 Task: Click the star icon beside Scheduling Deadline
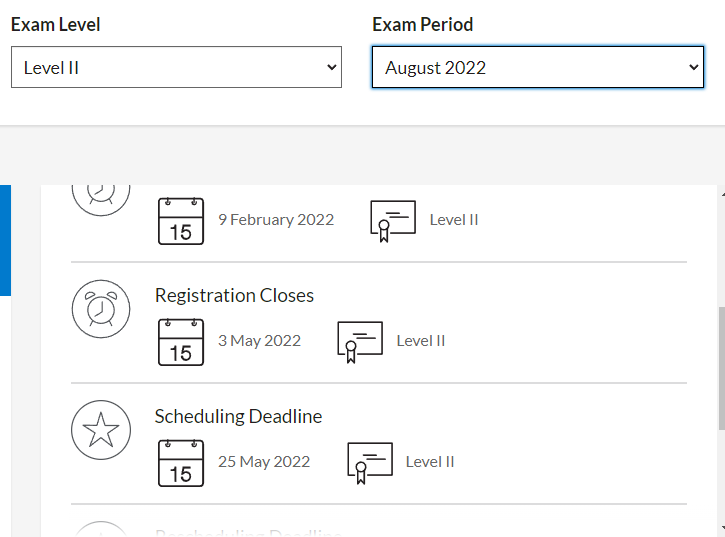(x=101, y=430)
